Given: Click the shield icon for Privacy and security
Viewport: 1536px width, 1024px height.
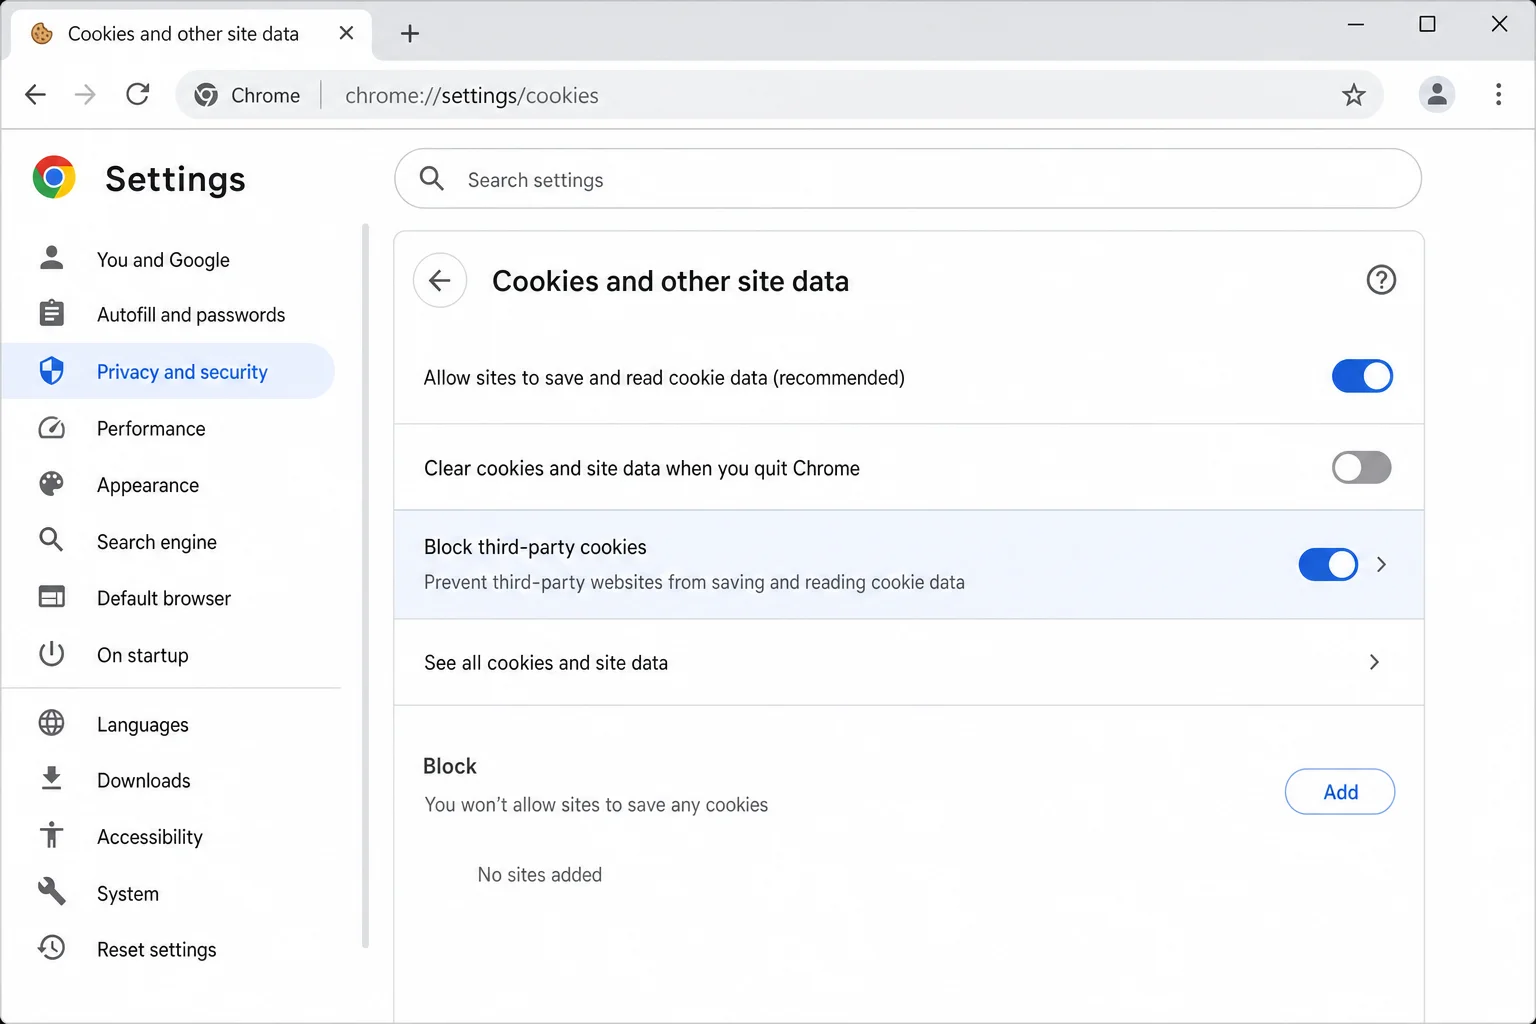Looking at the screenshot, I should tap(51, 371).
